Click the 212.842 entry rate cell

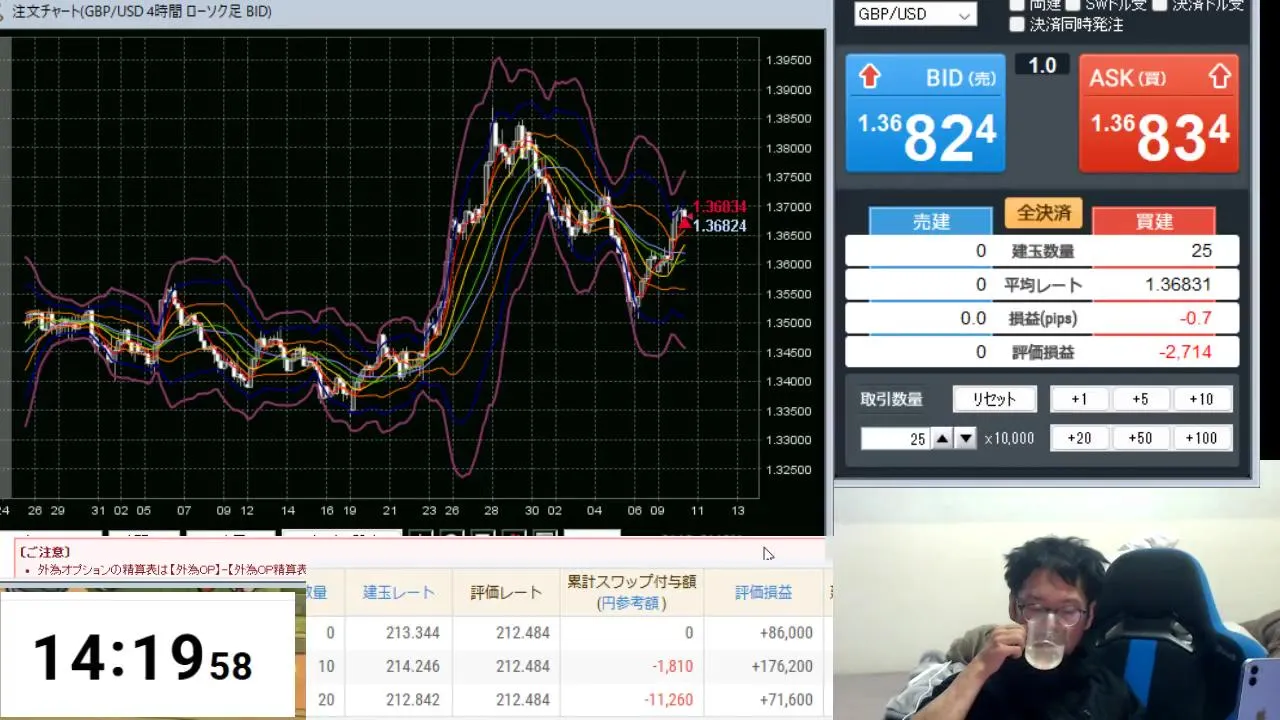pyautogui.click(x=412, y=700)
